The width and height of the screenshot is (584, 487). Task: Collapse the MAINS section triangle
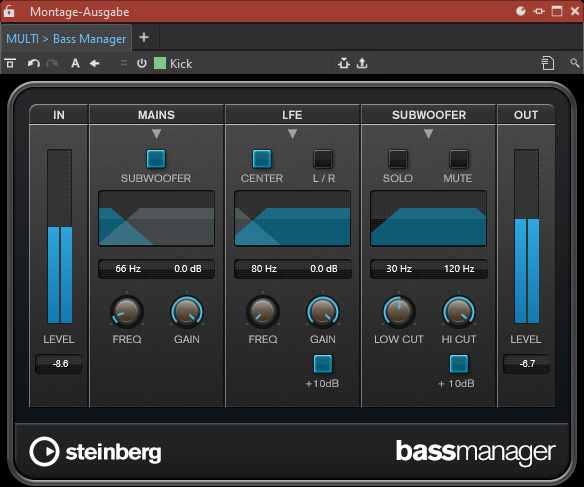(156, 134)
